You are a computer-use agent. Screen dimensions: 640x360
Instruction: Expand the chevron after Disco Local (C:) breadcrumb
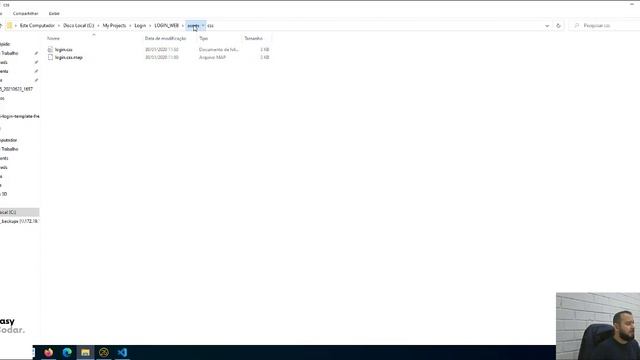(98, 26)
